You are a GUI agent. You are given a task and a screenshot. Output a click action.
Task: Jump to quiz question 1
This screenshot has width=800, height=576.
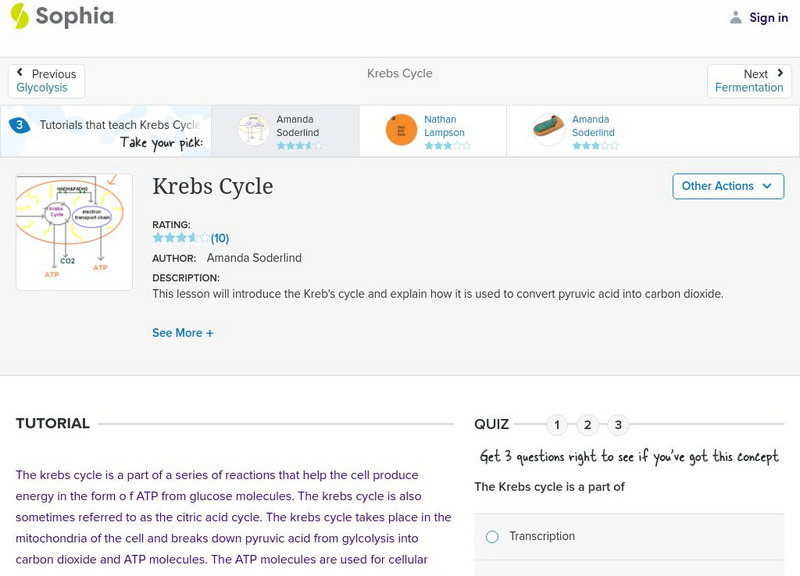[x=557, y=425]
